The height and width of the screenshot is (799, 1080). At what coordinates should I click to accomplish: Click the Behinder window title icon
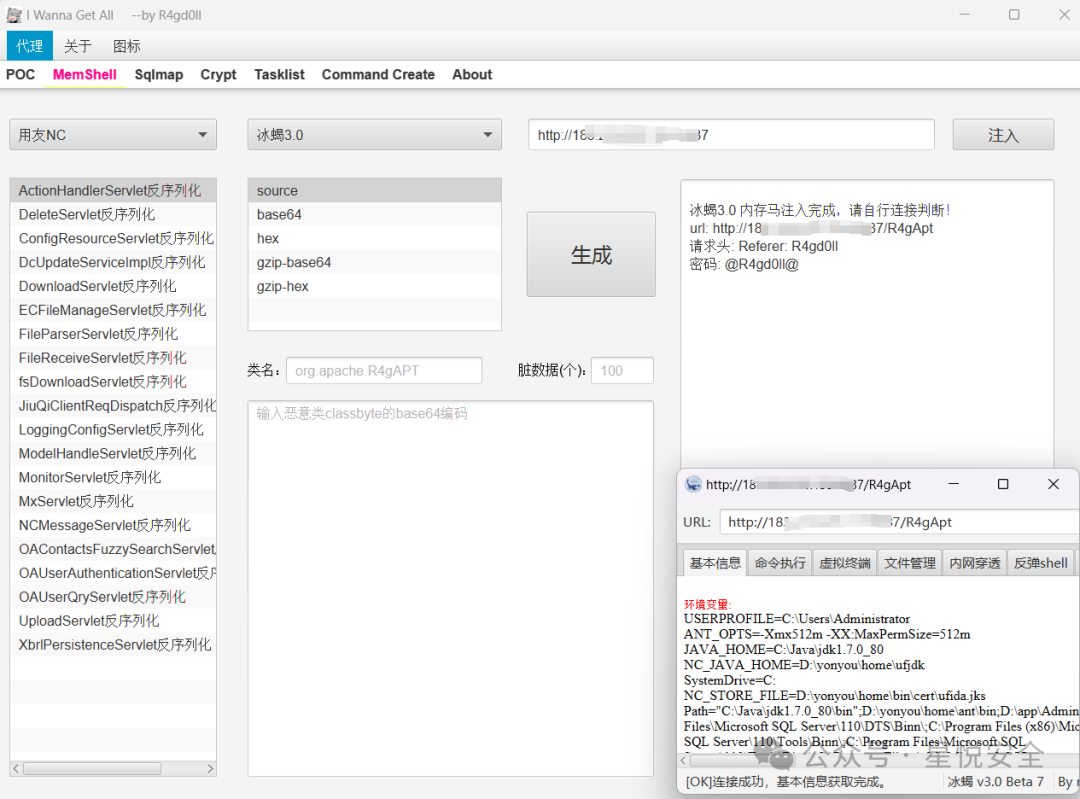693,484
